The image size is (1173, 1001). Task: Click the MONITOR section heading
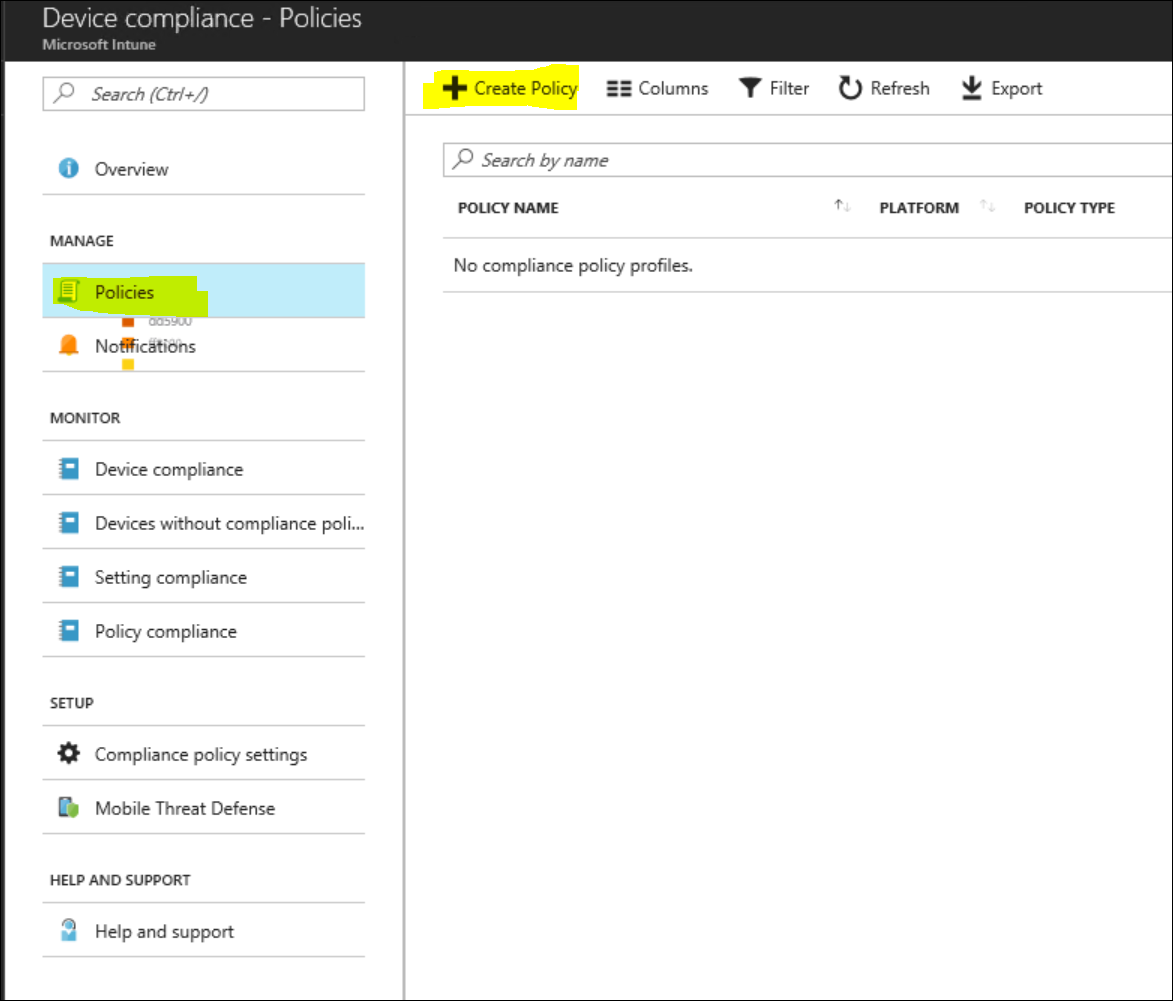point(85,417)
